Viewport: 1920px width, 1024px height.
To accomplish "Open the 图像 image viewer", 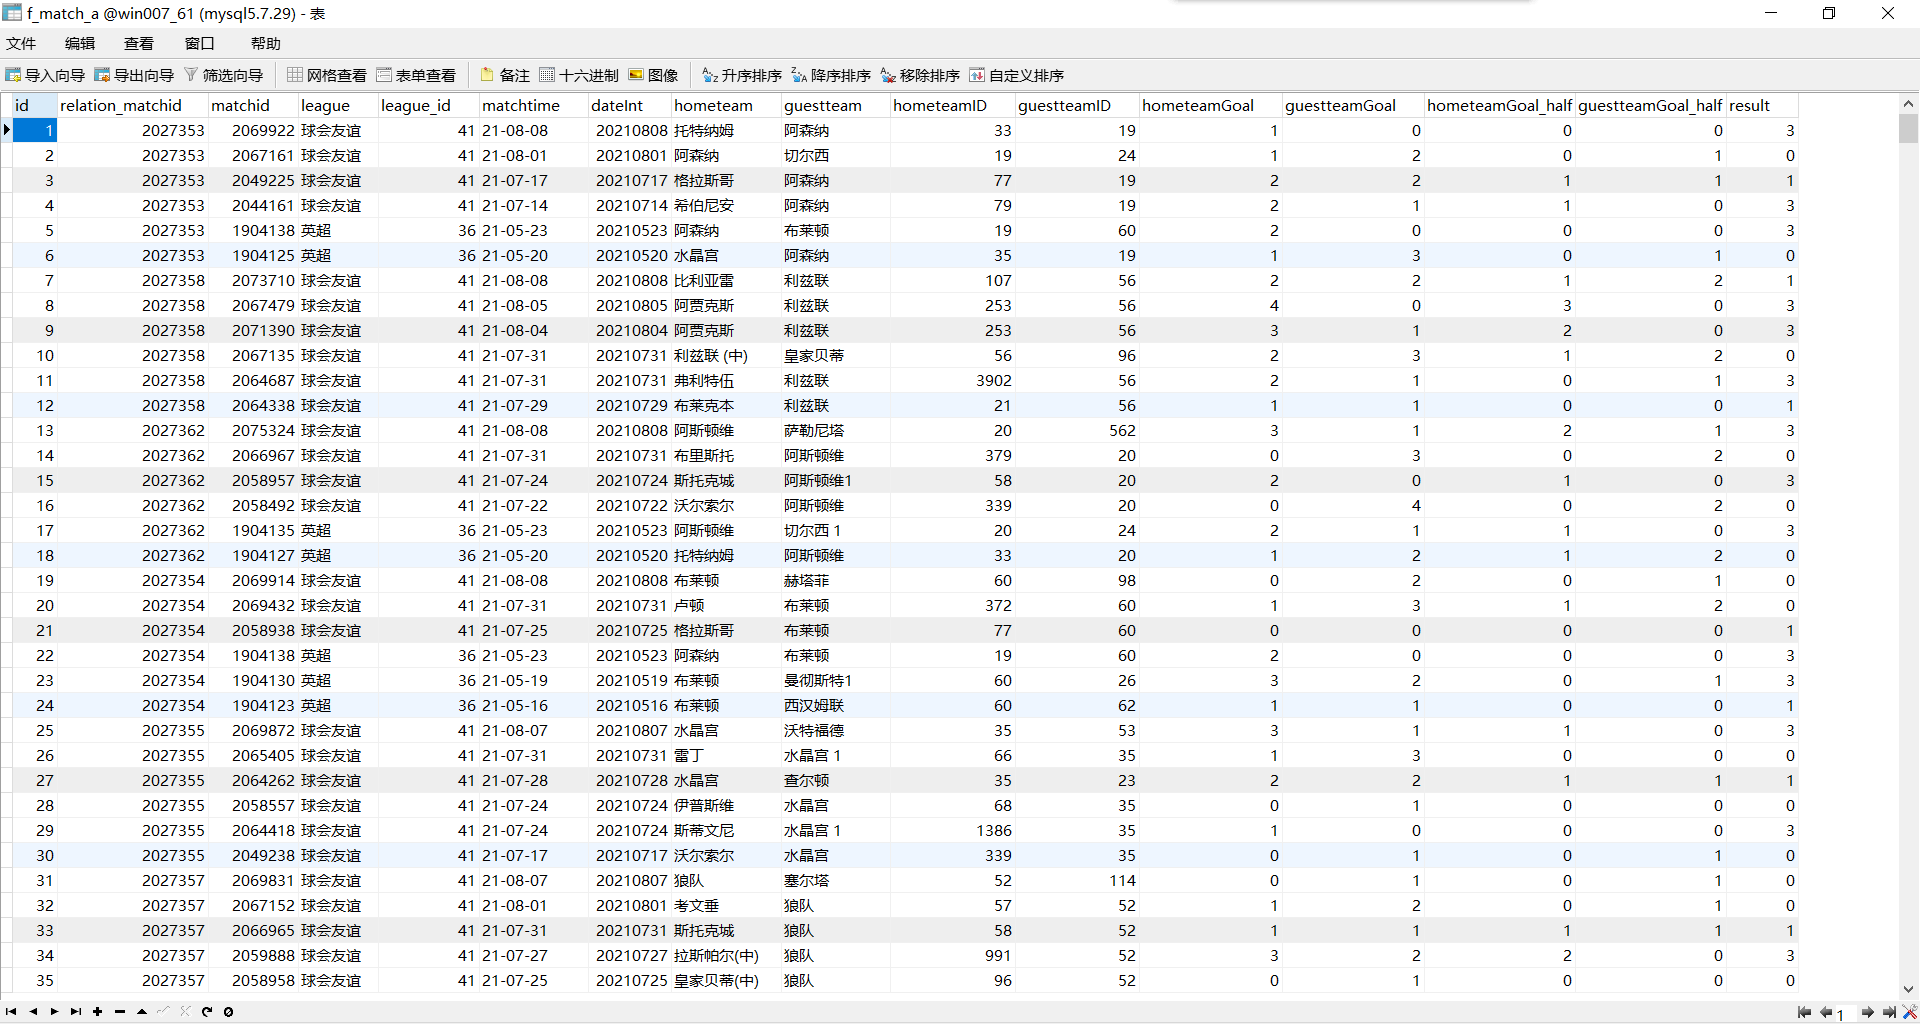I will coord(653,75).
